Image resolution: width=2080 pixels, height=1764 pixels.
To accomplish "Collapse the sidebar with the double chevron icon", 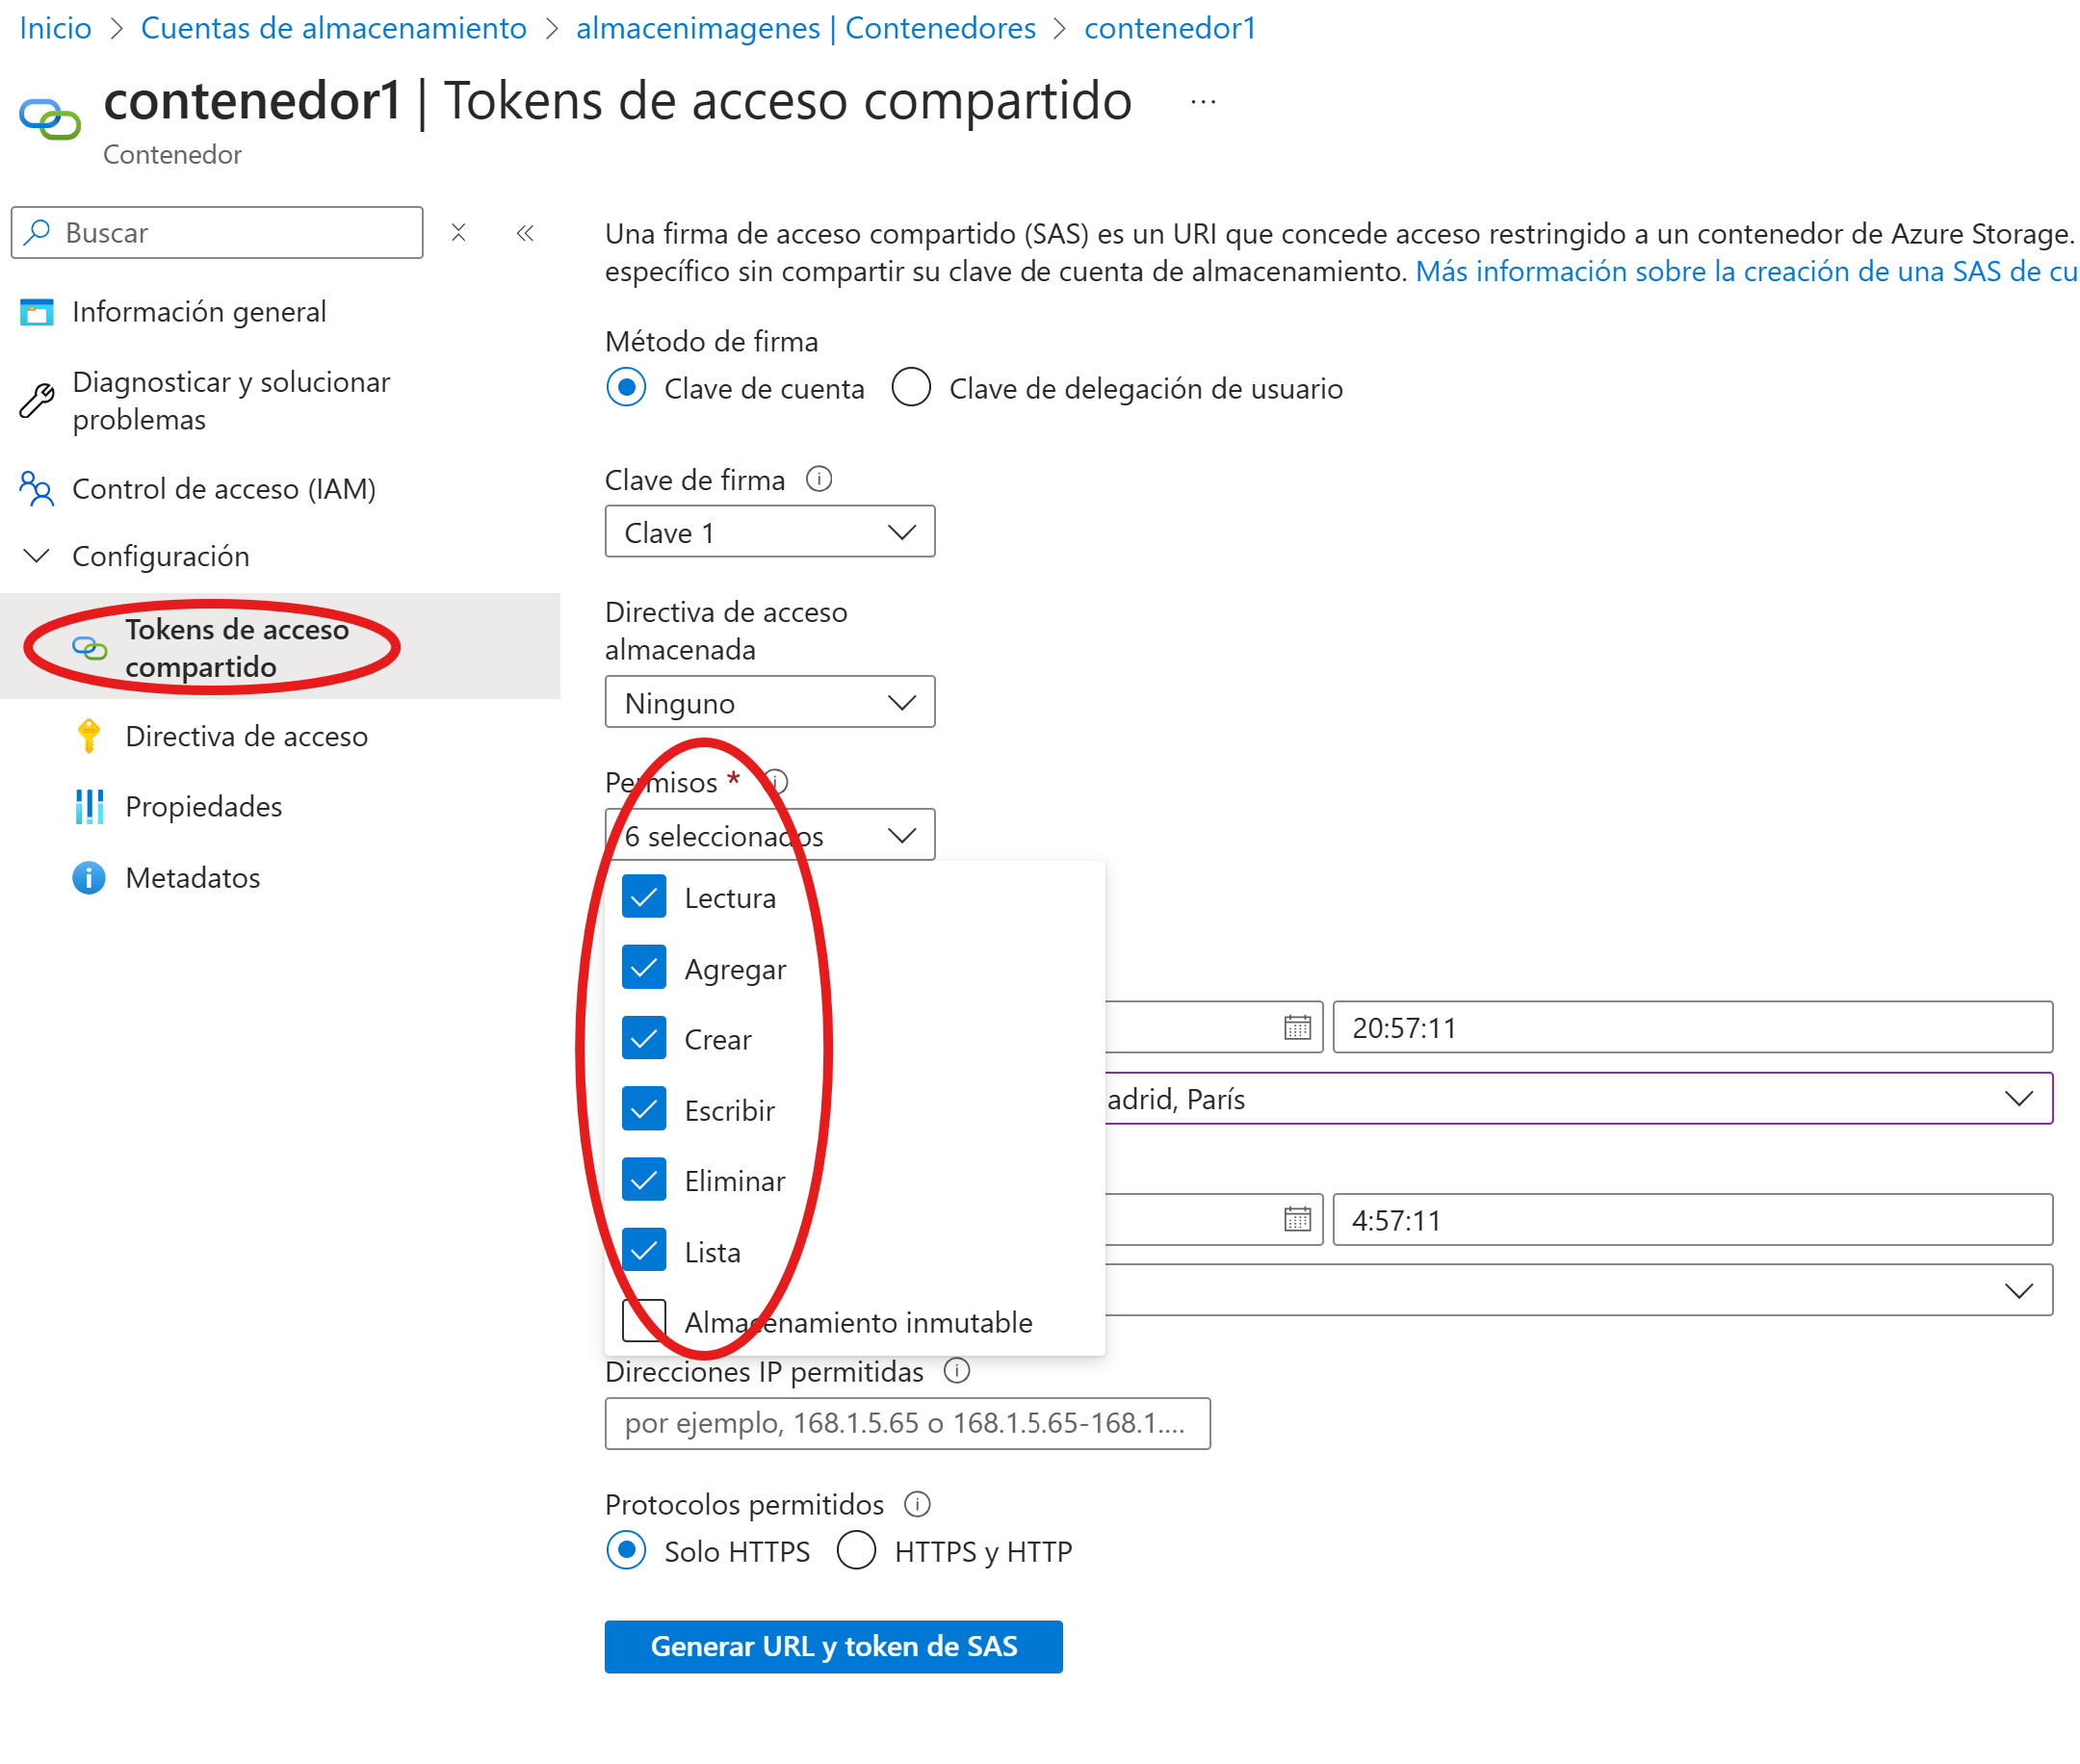I will 525,233.
